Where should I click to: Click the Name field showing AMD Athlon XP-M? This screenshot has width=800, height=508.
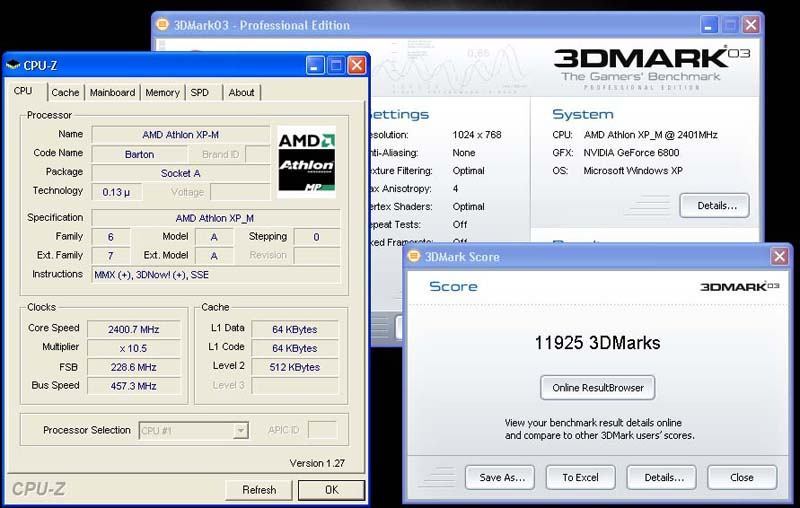coord(181,135)
